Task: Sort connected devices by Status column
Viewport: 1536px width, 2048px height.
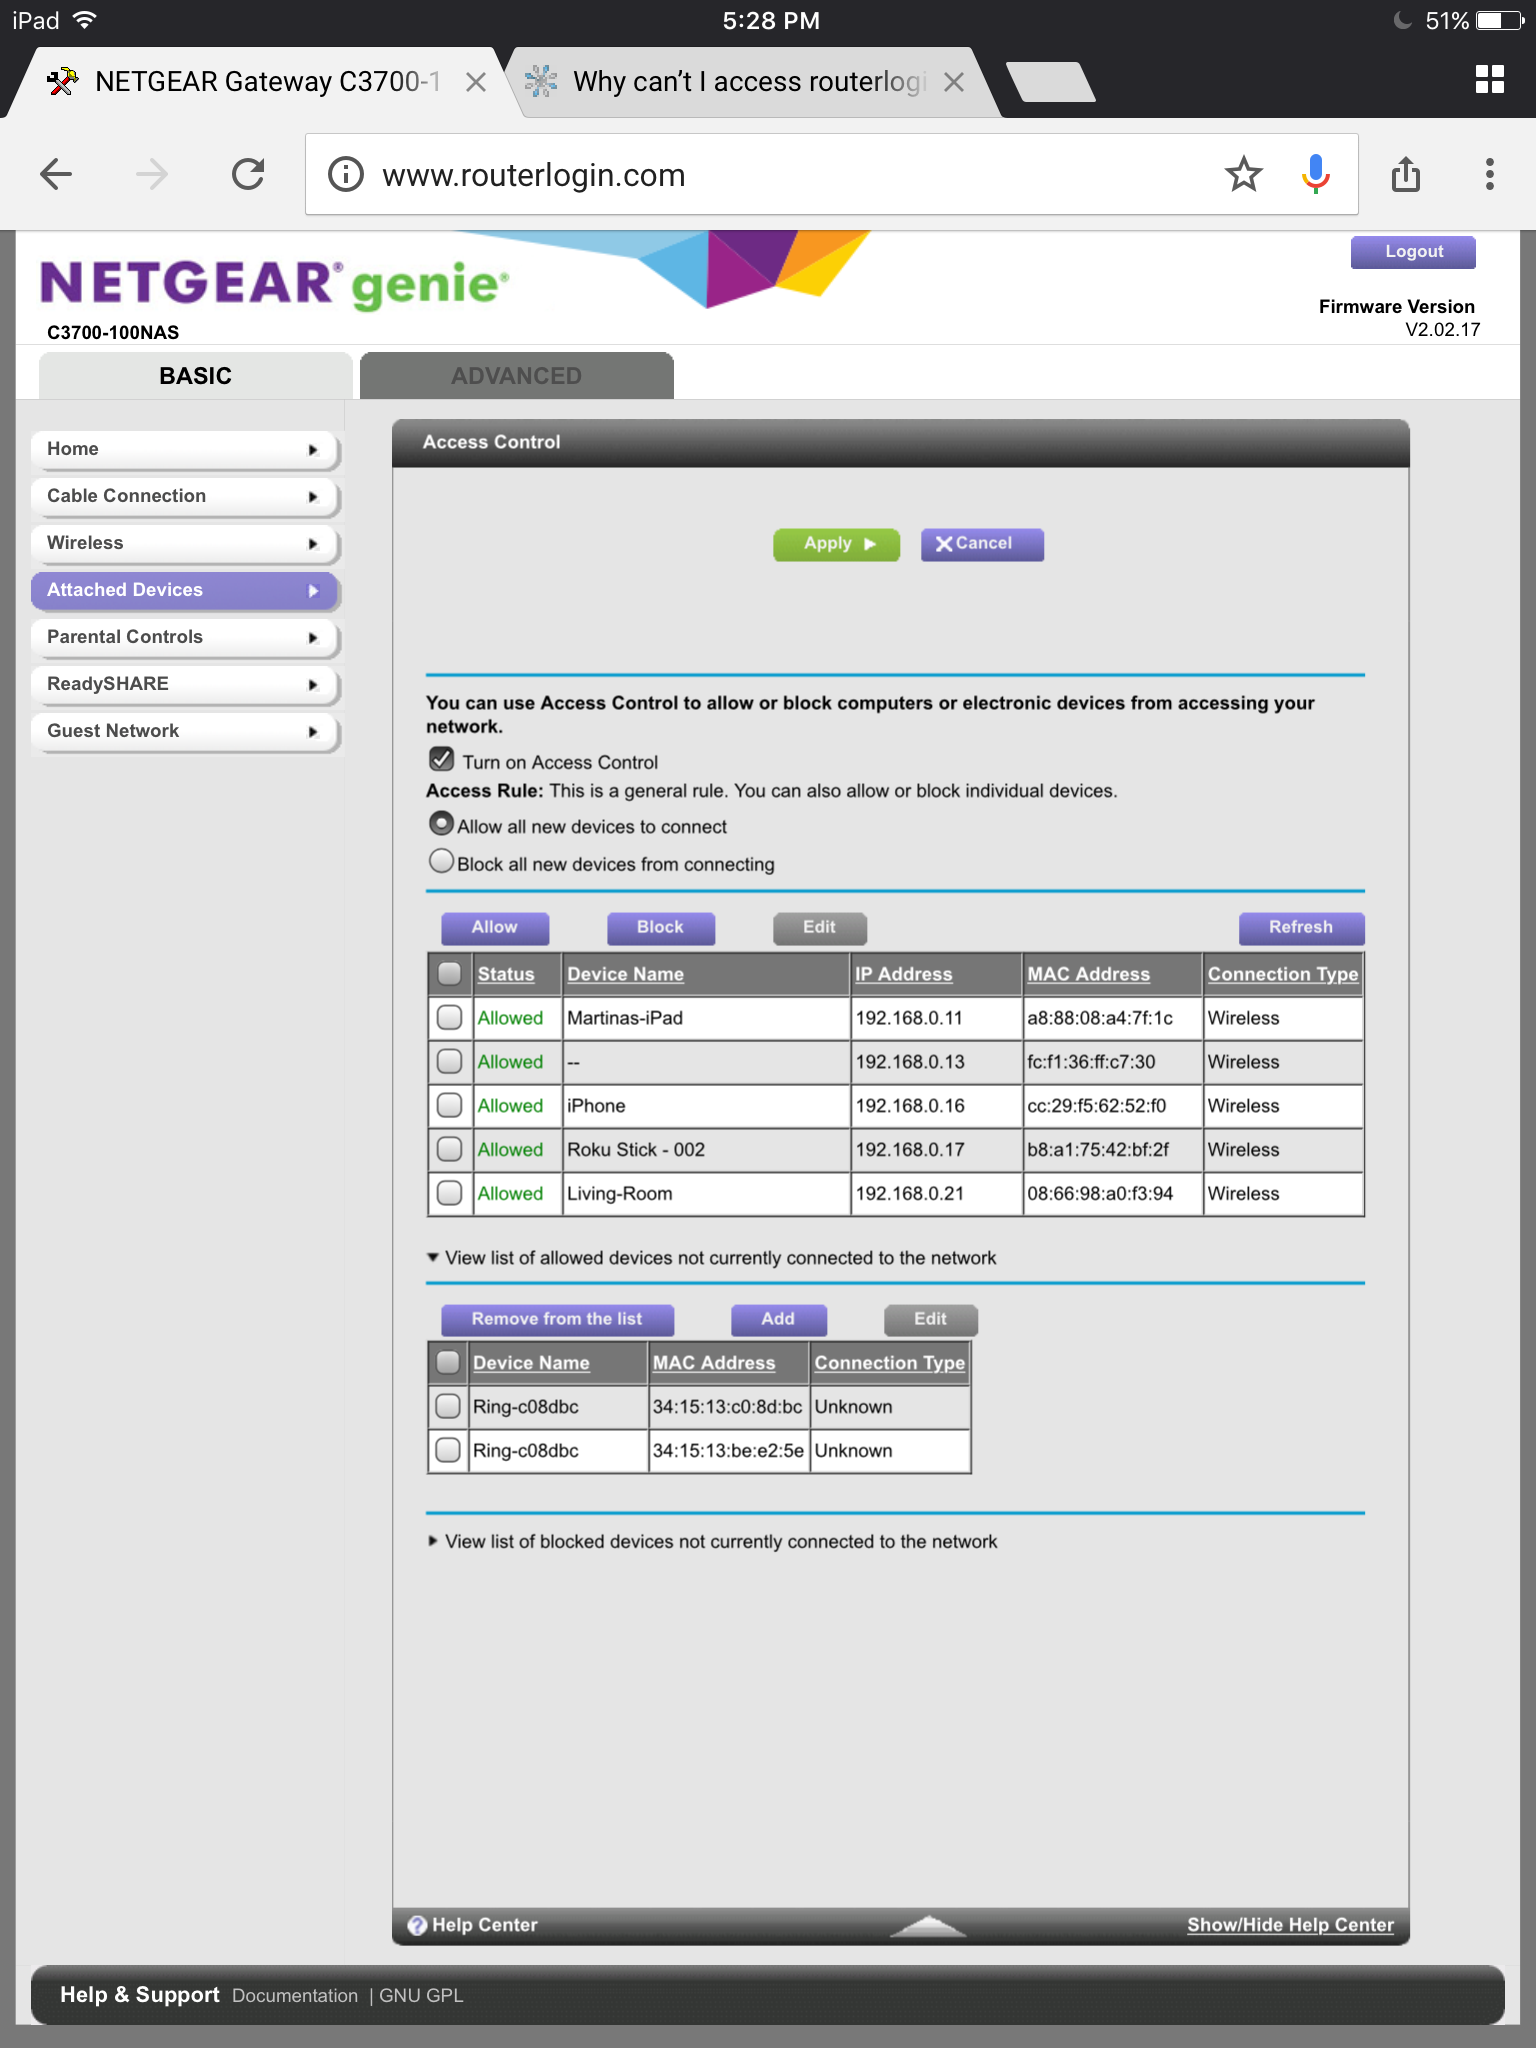Action: click(x=506, y=974)
